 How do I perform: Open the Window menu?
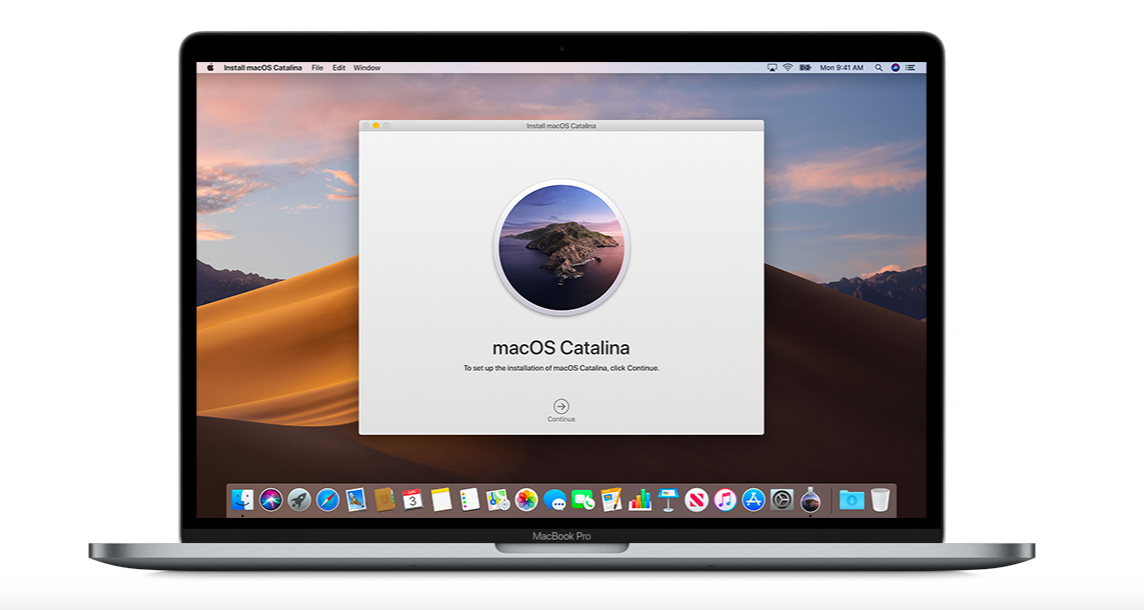367,68
